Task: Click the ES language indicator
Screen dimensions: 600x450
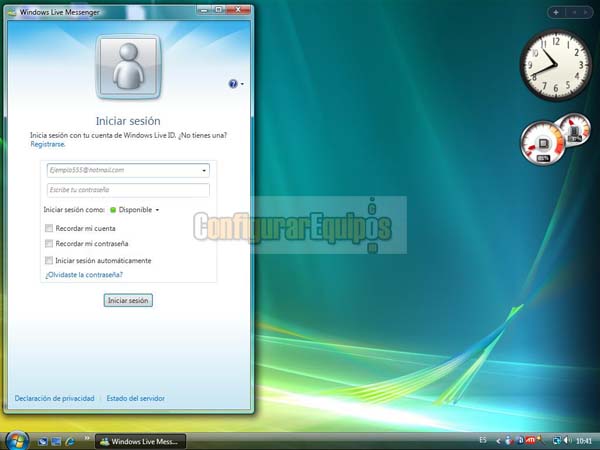Action: point(483,440)
